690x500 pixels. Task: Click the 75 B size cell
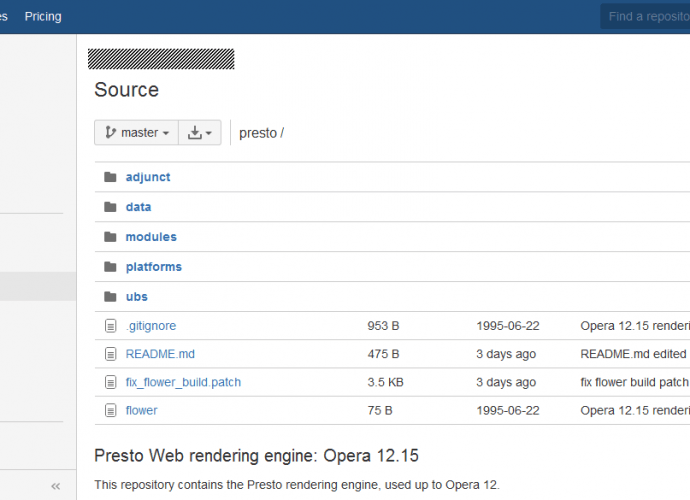point(380,410)
